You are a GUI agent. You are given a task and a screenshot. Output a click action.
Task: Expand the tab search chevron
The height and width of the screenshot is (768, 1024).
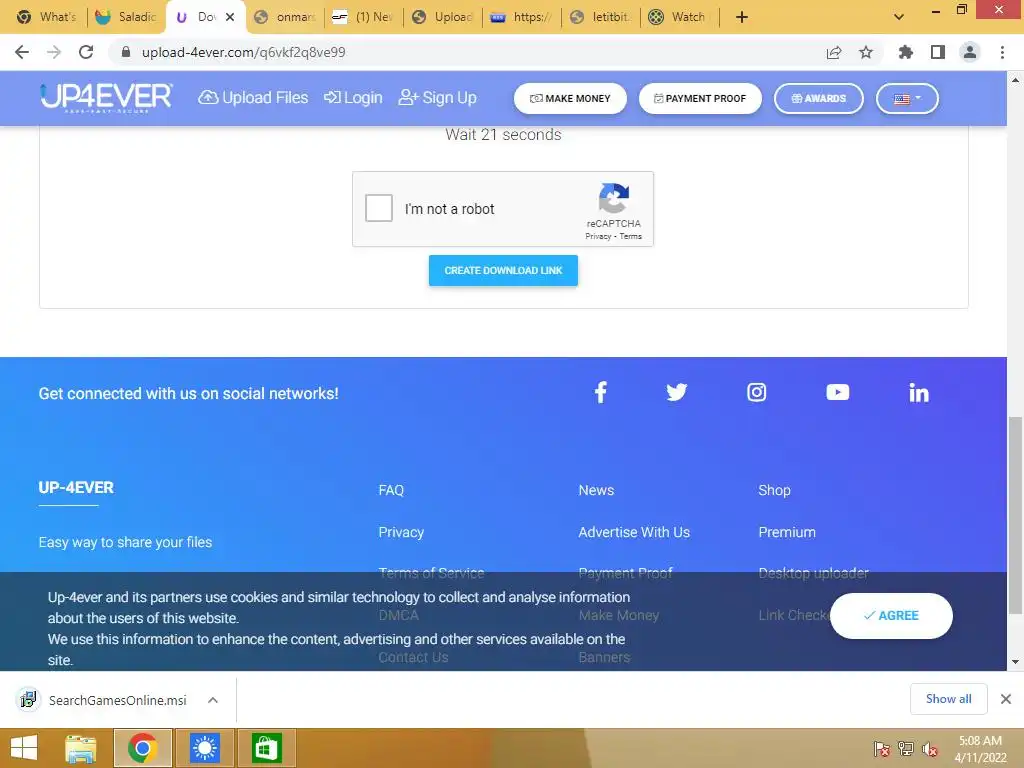pos(899,17)
